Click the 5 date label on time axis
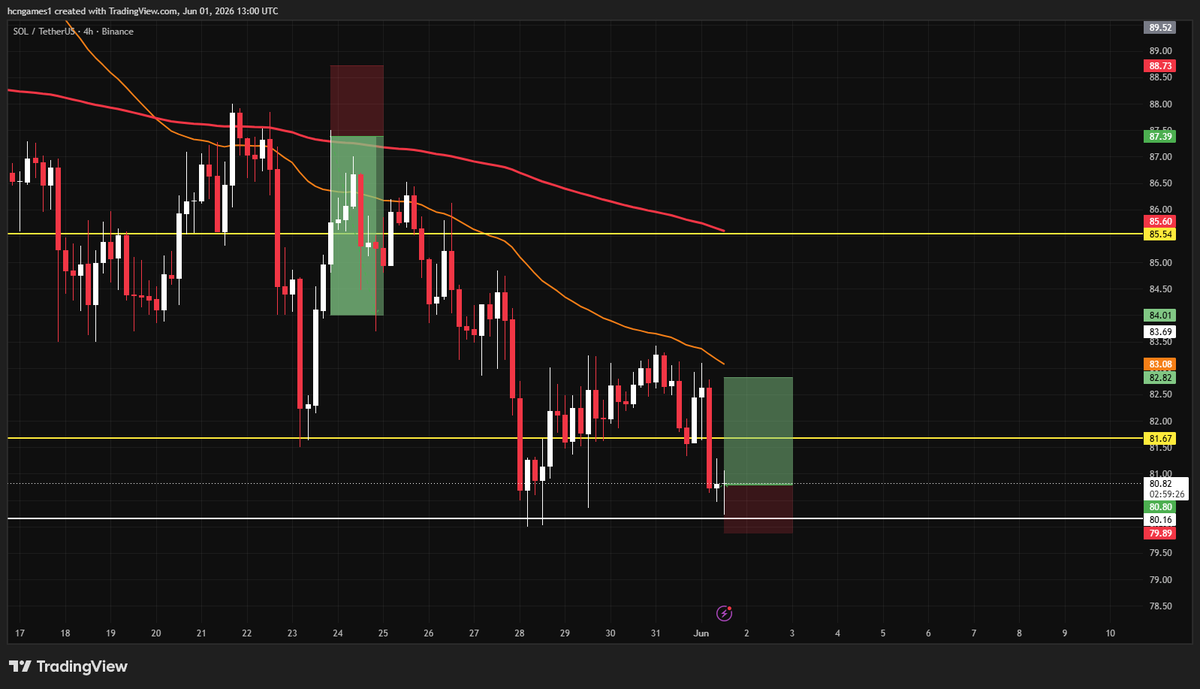Viewport: 1200px width, 689px height. pos(883,633)
